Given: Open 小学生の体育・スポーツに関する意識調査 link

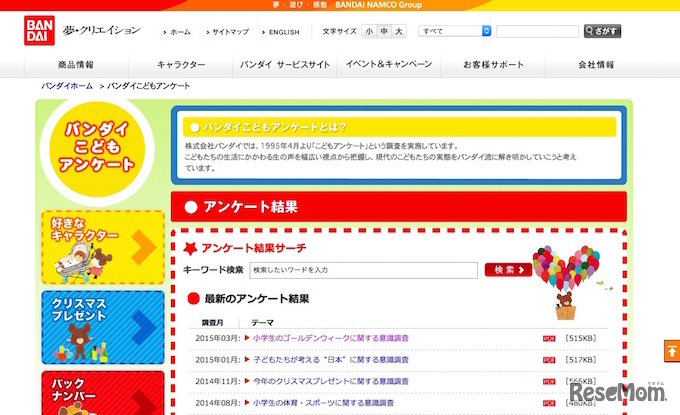Looking at the screenshot, I should click(x=324, y=403).
